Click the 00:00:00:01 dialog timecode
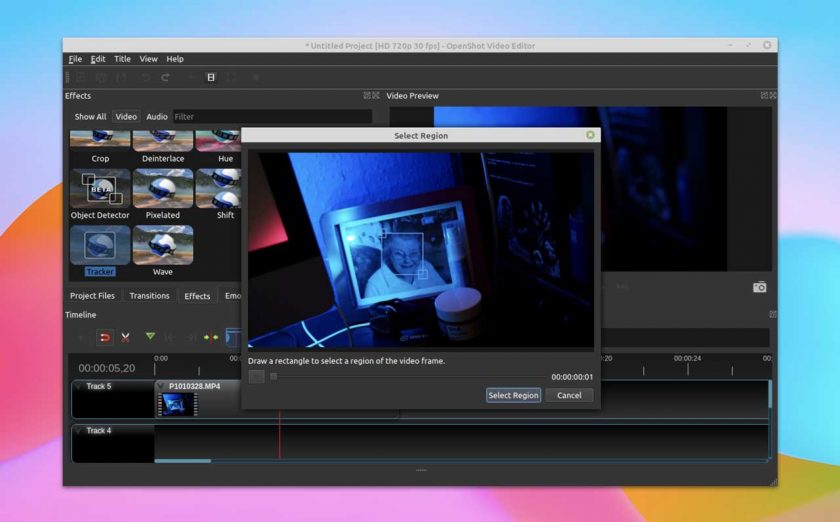Image resolution: width=840 pixels, height=522 pixels. [x=572, y=377]
